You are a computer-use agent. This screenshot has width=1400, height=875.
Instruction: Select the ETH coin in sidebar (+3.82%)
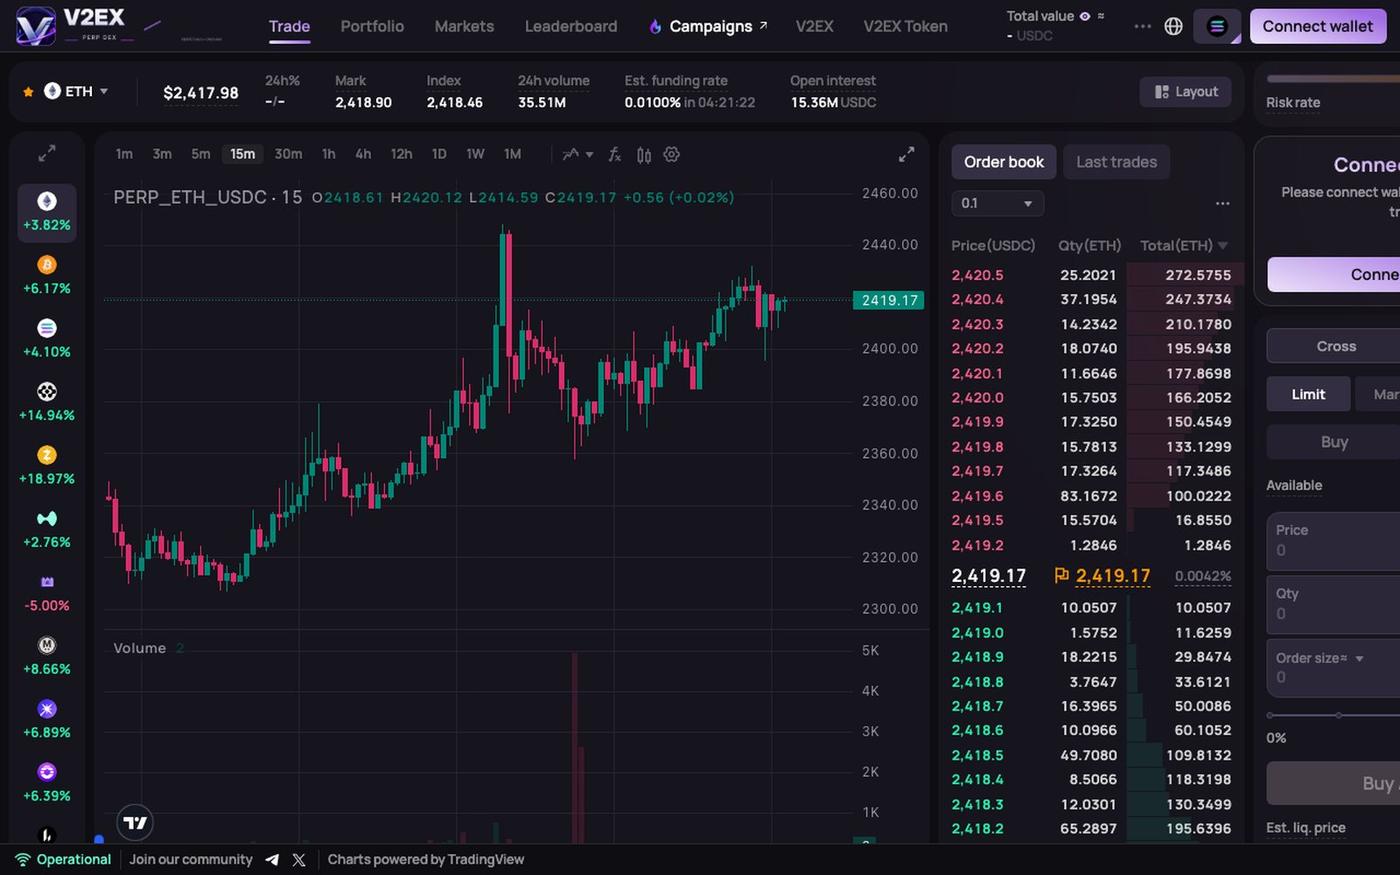point(47,212)
